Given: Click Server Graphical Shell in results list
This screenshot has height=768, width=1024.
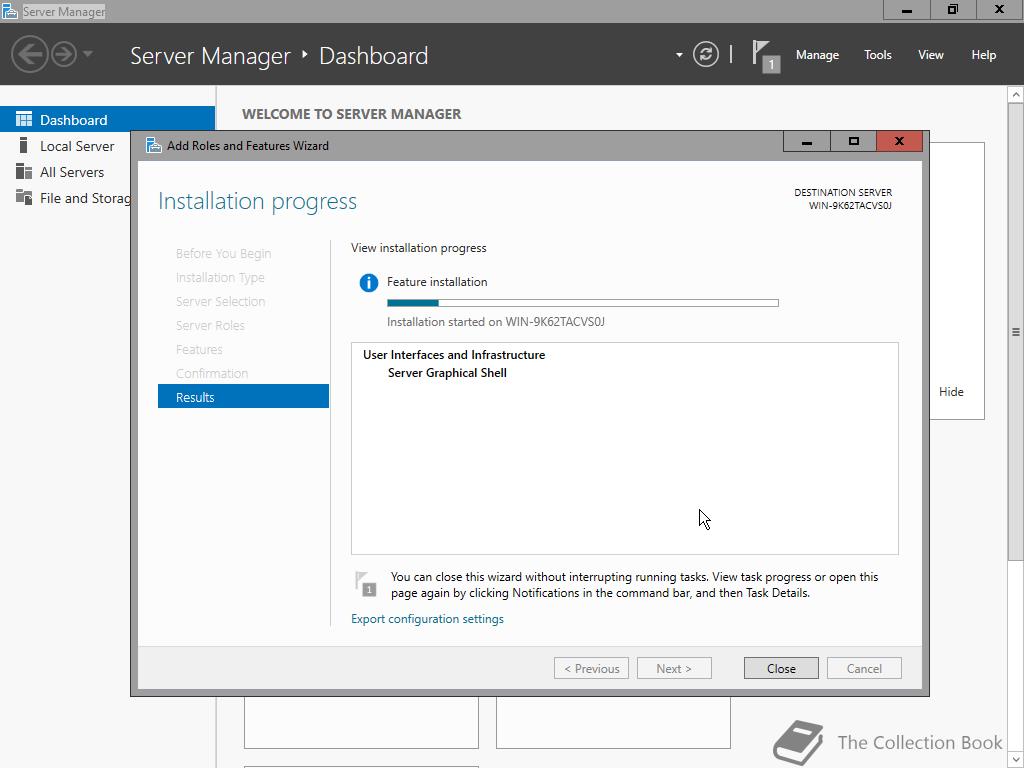Looking at the screenshot, I should click(x=447, y=373).
